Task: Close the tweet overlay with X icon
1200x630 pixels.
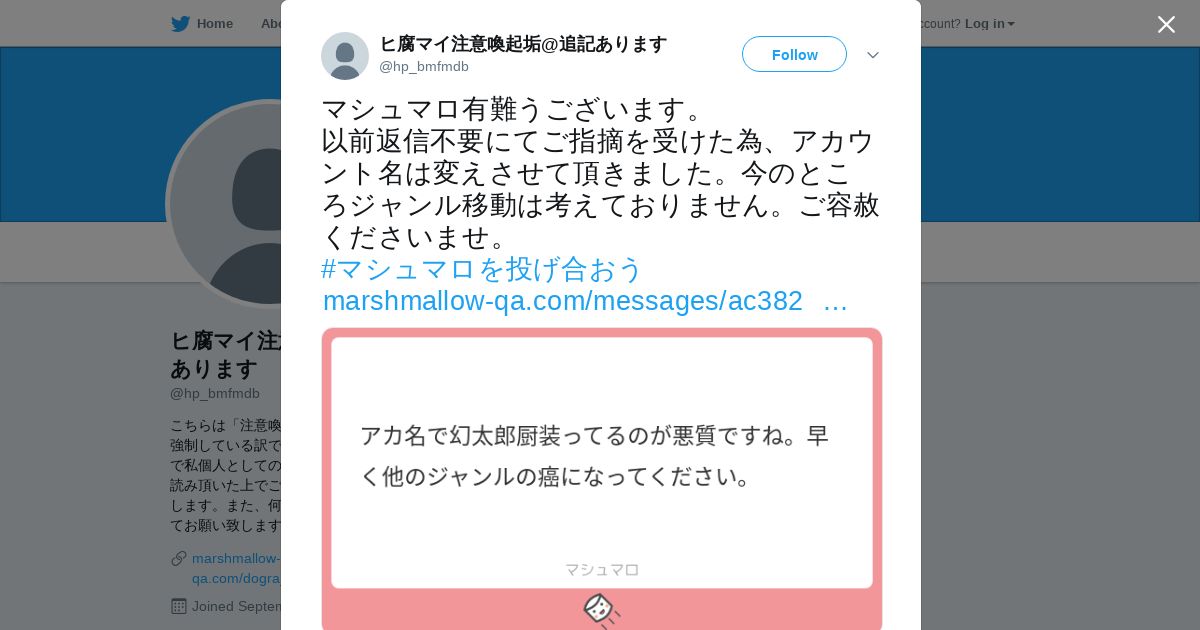Action: (1166, 24)
